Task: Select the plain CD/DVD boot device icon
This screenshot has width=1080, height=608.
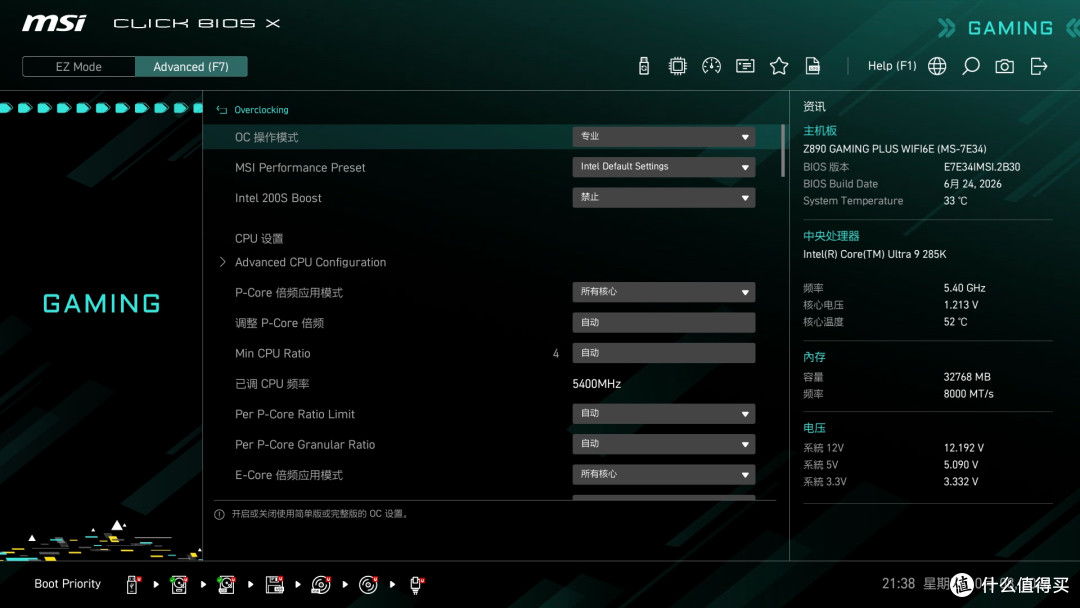Action: point(368,585)
